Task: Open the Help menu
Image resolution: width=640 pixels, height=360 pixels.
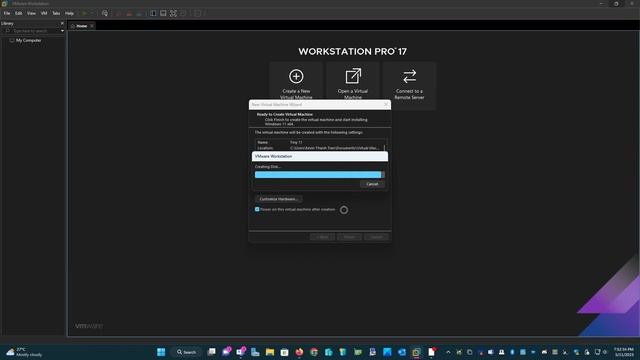Action: tap(69, 13)
